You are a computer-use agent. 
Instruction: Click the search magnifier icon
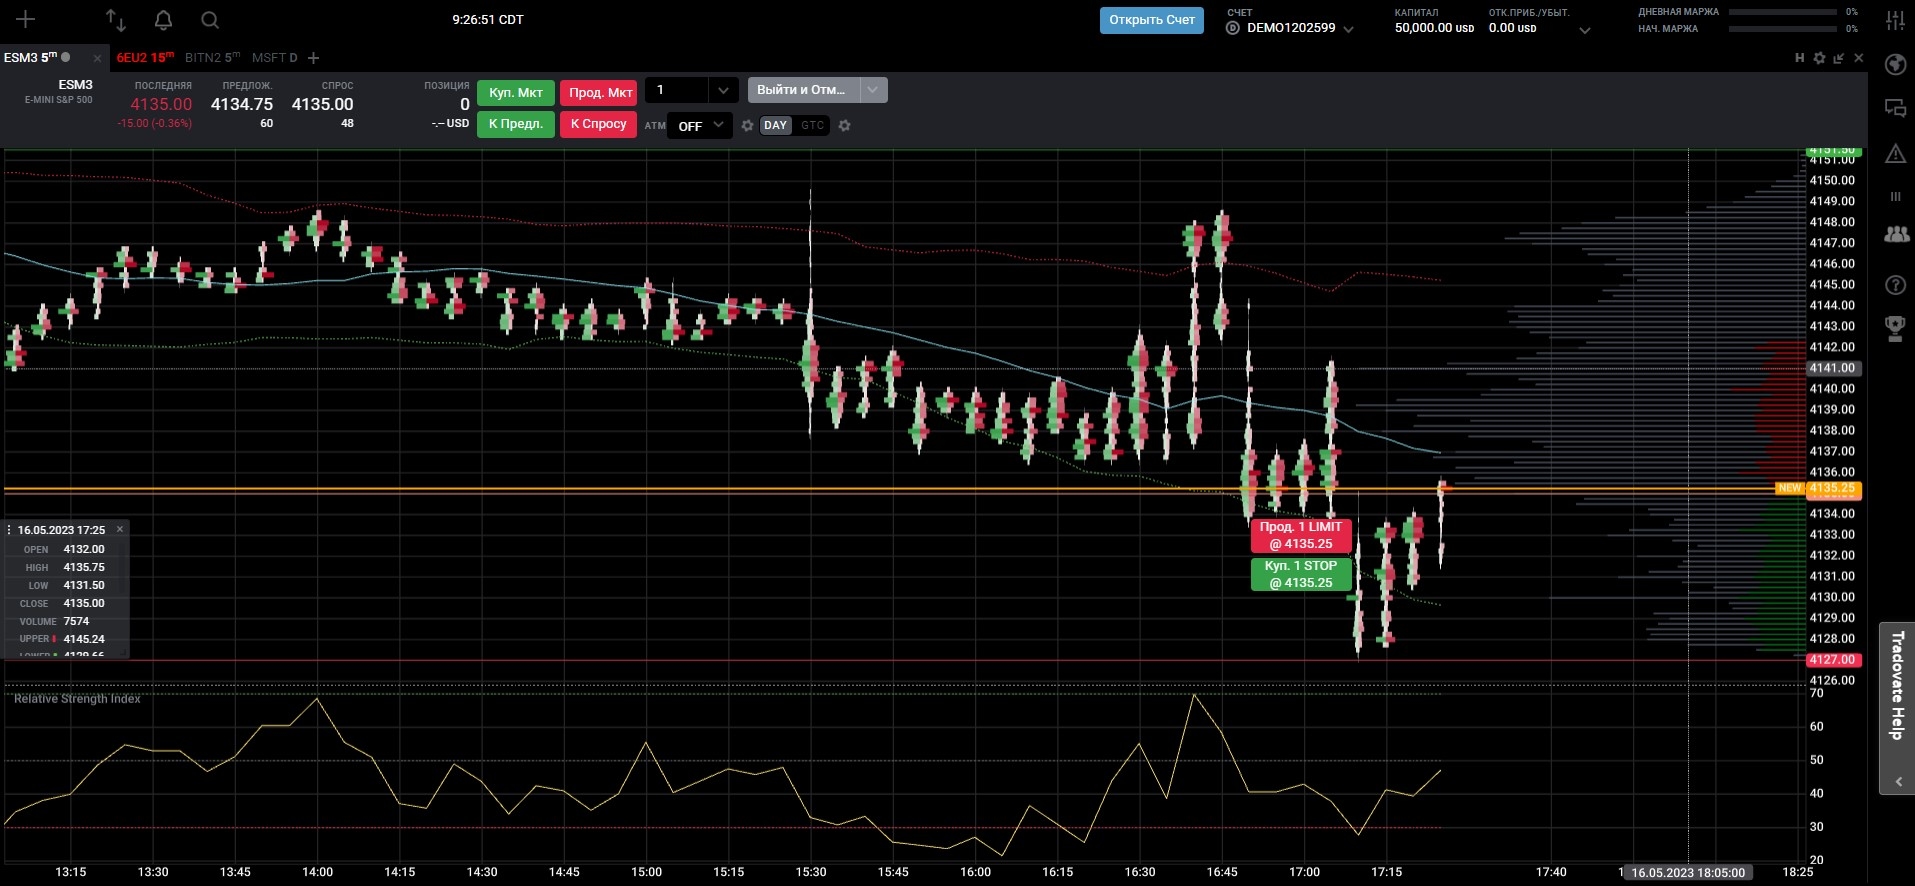point(209,20)
